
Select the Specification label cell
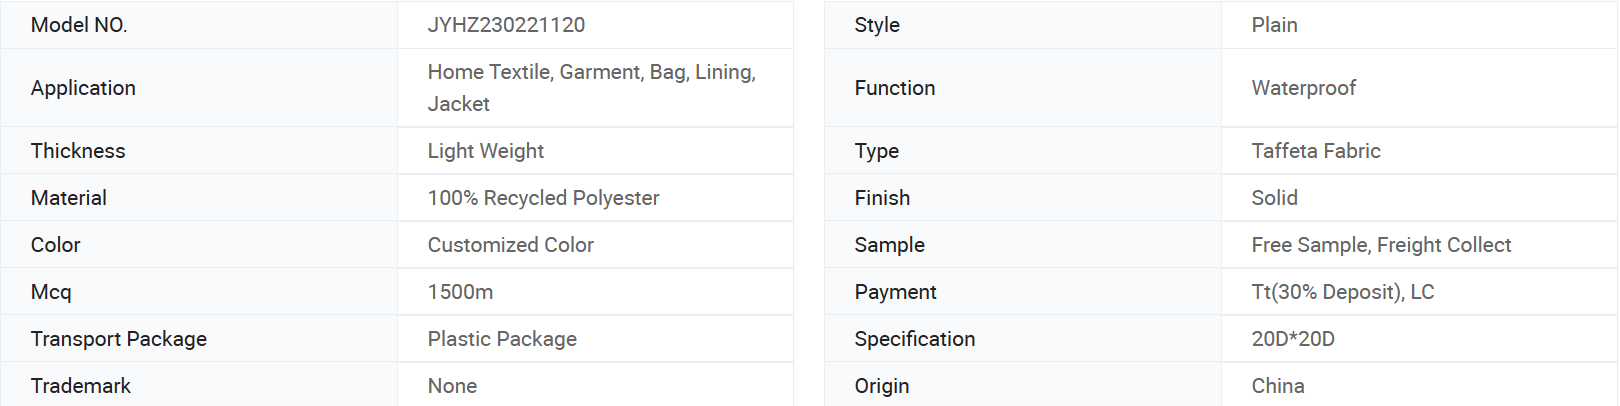[1023, 339]
